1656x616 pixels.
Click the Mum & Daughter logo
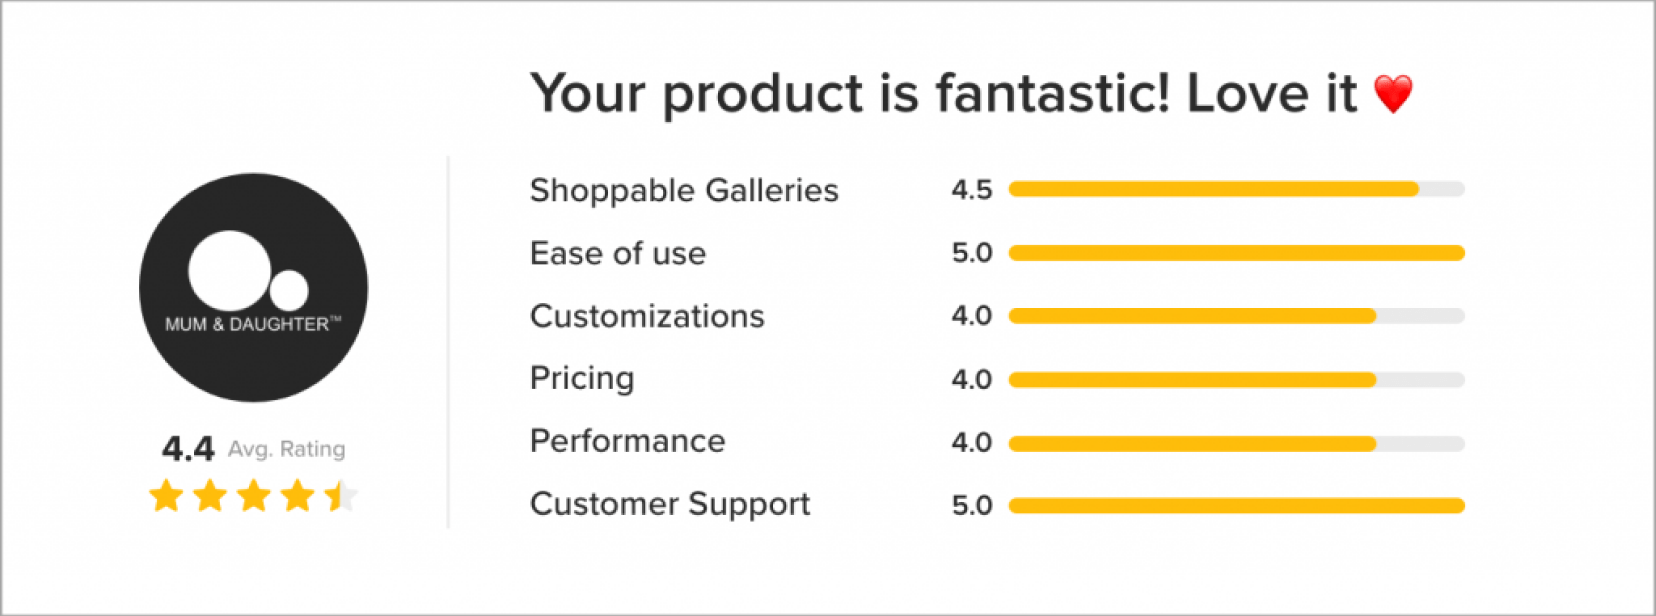[x=253, y=288]
